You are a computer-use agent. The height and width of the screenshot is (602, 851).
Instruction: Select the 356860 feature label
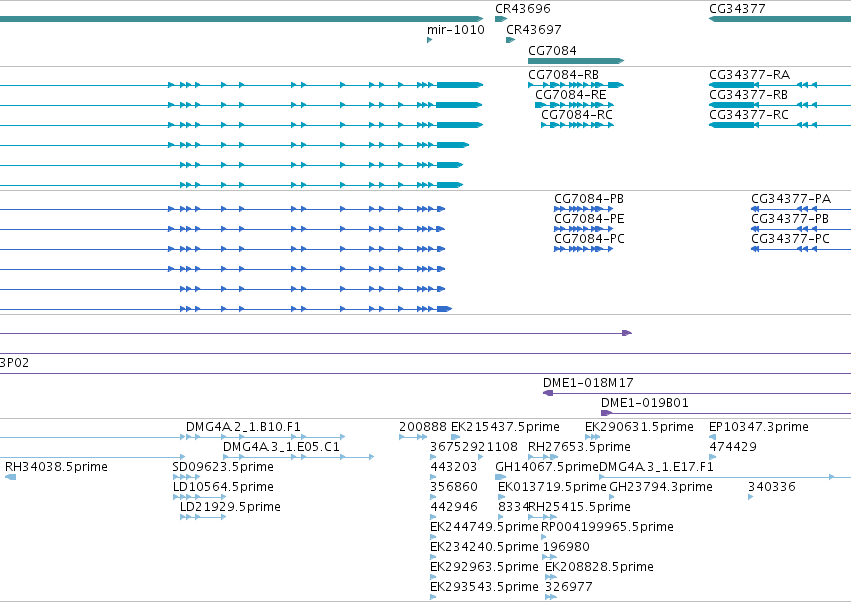tap(454, 487)
